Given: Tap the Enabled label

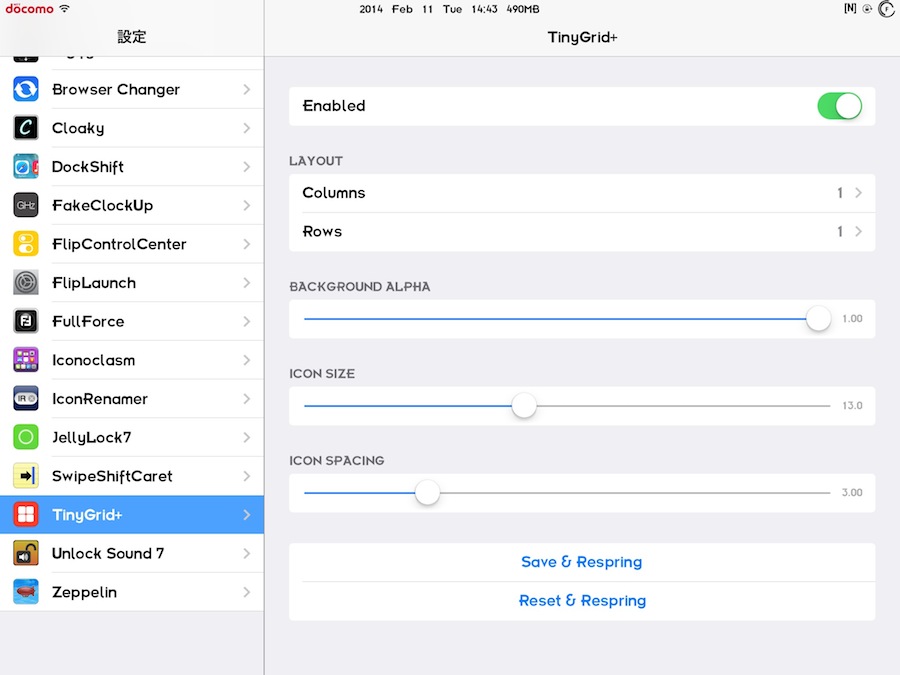Looking at the screenshot, I should [x=334, y=106].
